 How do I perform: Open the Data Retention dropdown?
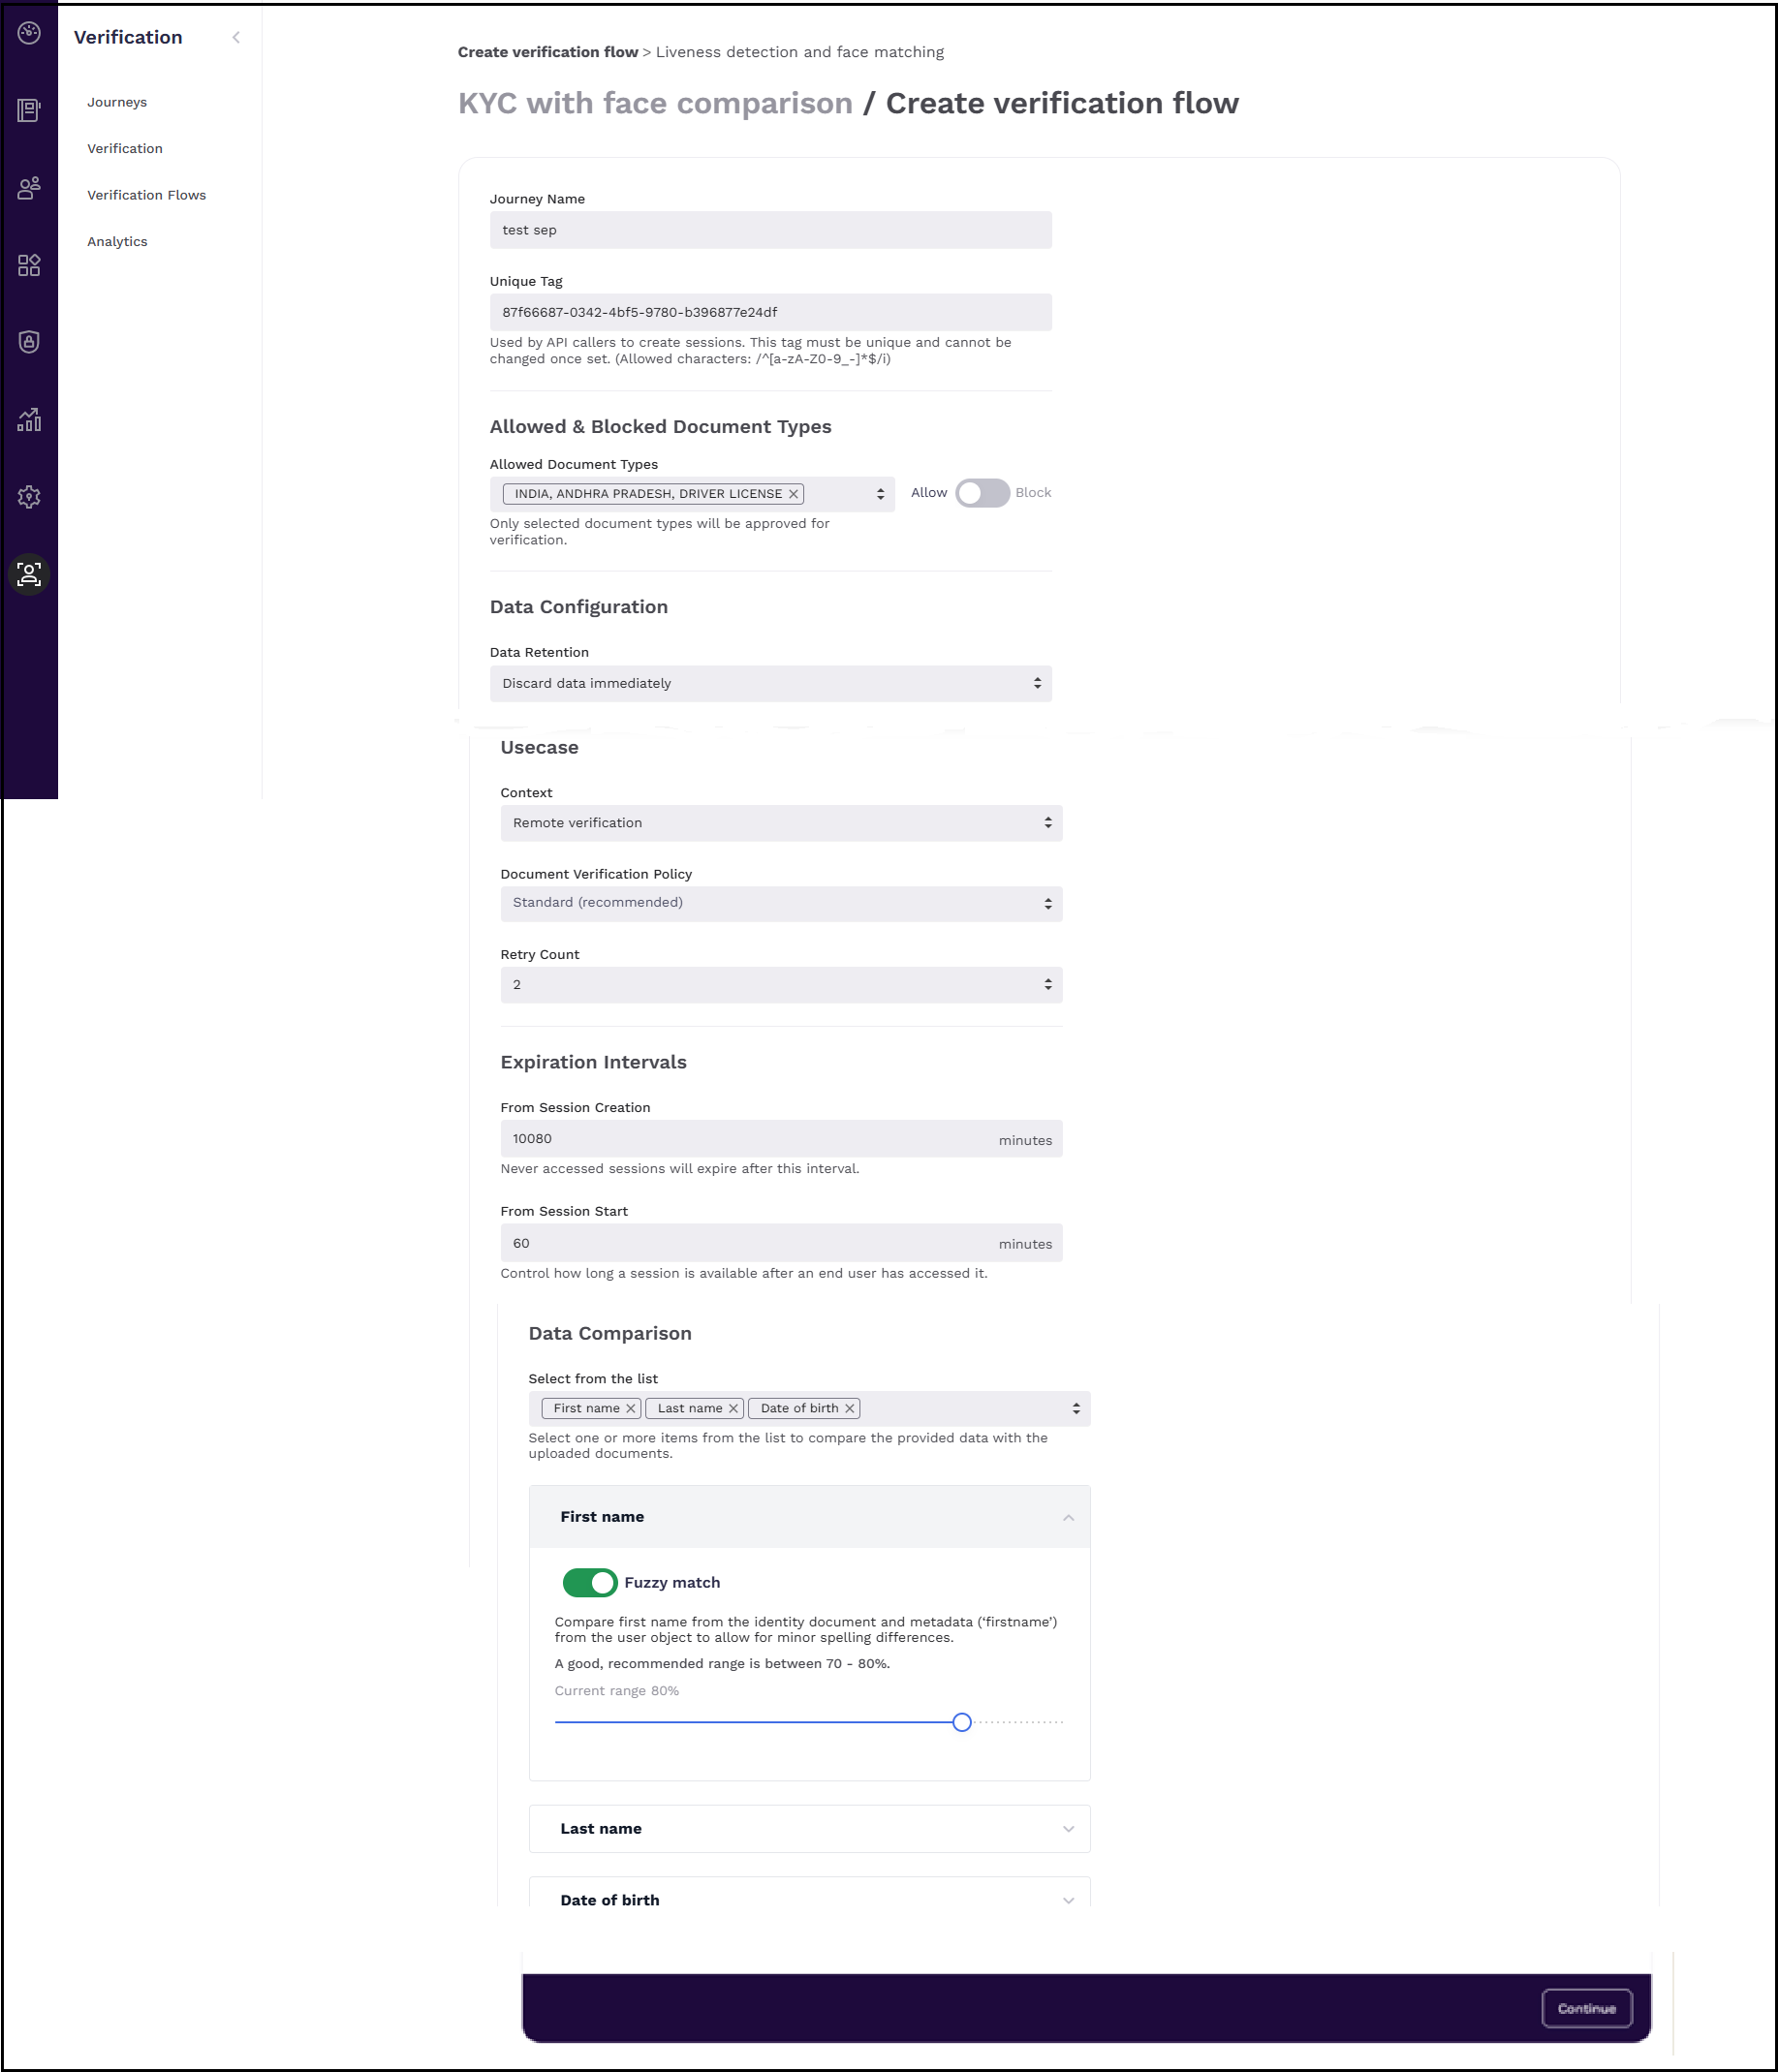770,683
